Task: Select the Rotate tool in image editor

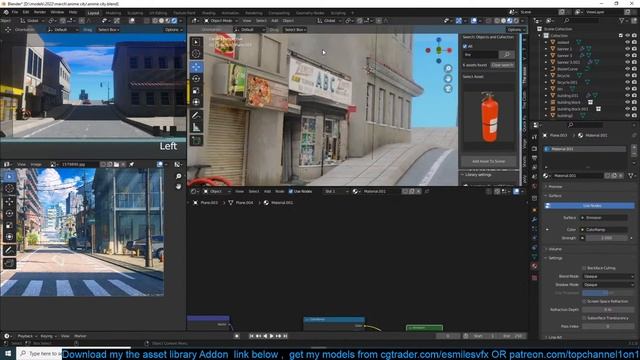Action: [x=9, y=213]
